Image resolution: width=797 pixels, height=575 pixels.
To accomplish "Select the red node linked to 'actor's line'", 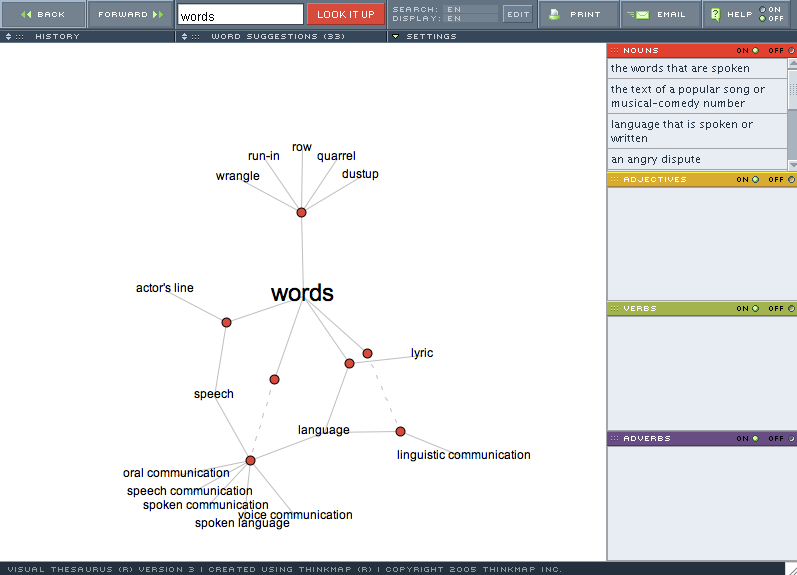I will pos(227,322).
